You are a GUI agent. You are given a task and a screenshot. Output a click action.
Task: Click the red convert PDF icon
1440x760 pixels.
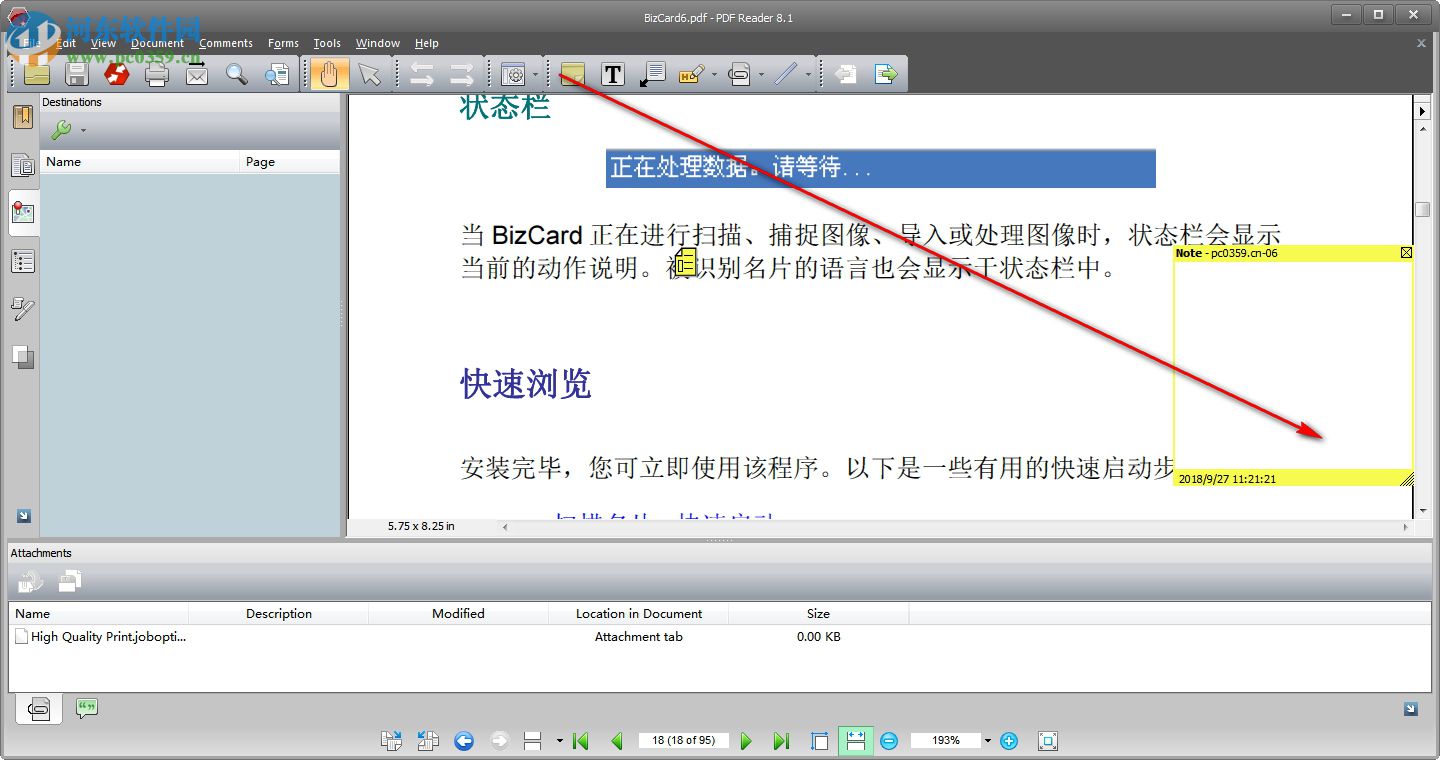117,74
